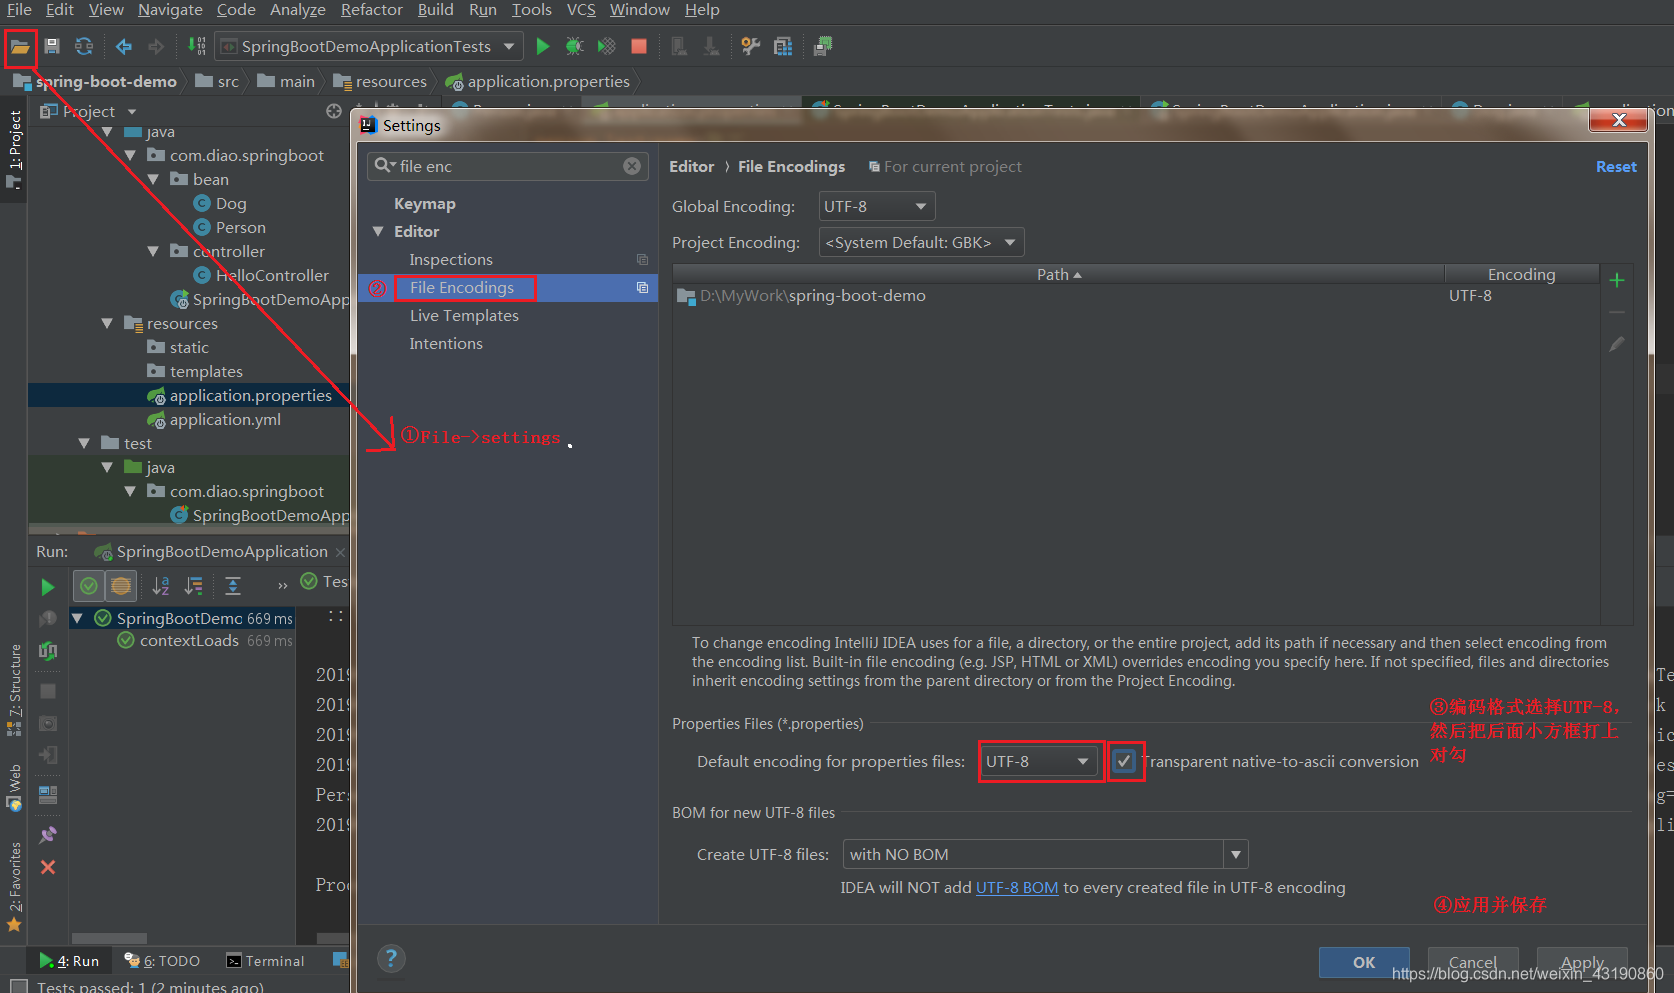Image resolution: width=1674 pixels, height=993 pixels.
Task: Click the Open folder toolbar icon
Action: 20,46
